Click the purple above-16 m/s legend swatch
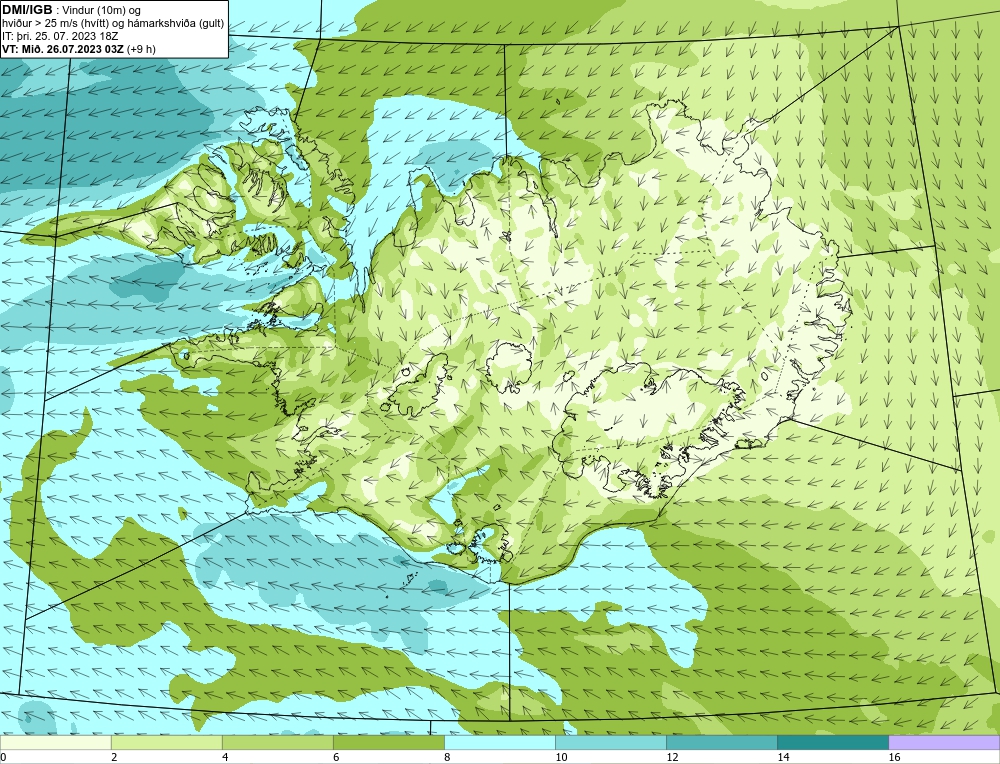The width and height of the screenshot is (1000, 764). 944,742
